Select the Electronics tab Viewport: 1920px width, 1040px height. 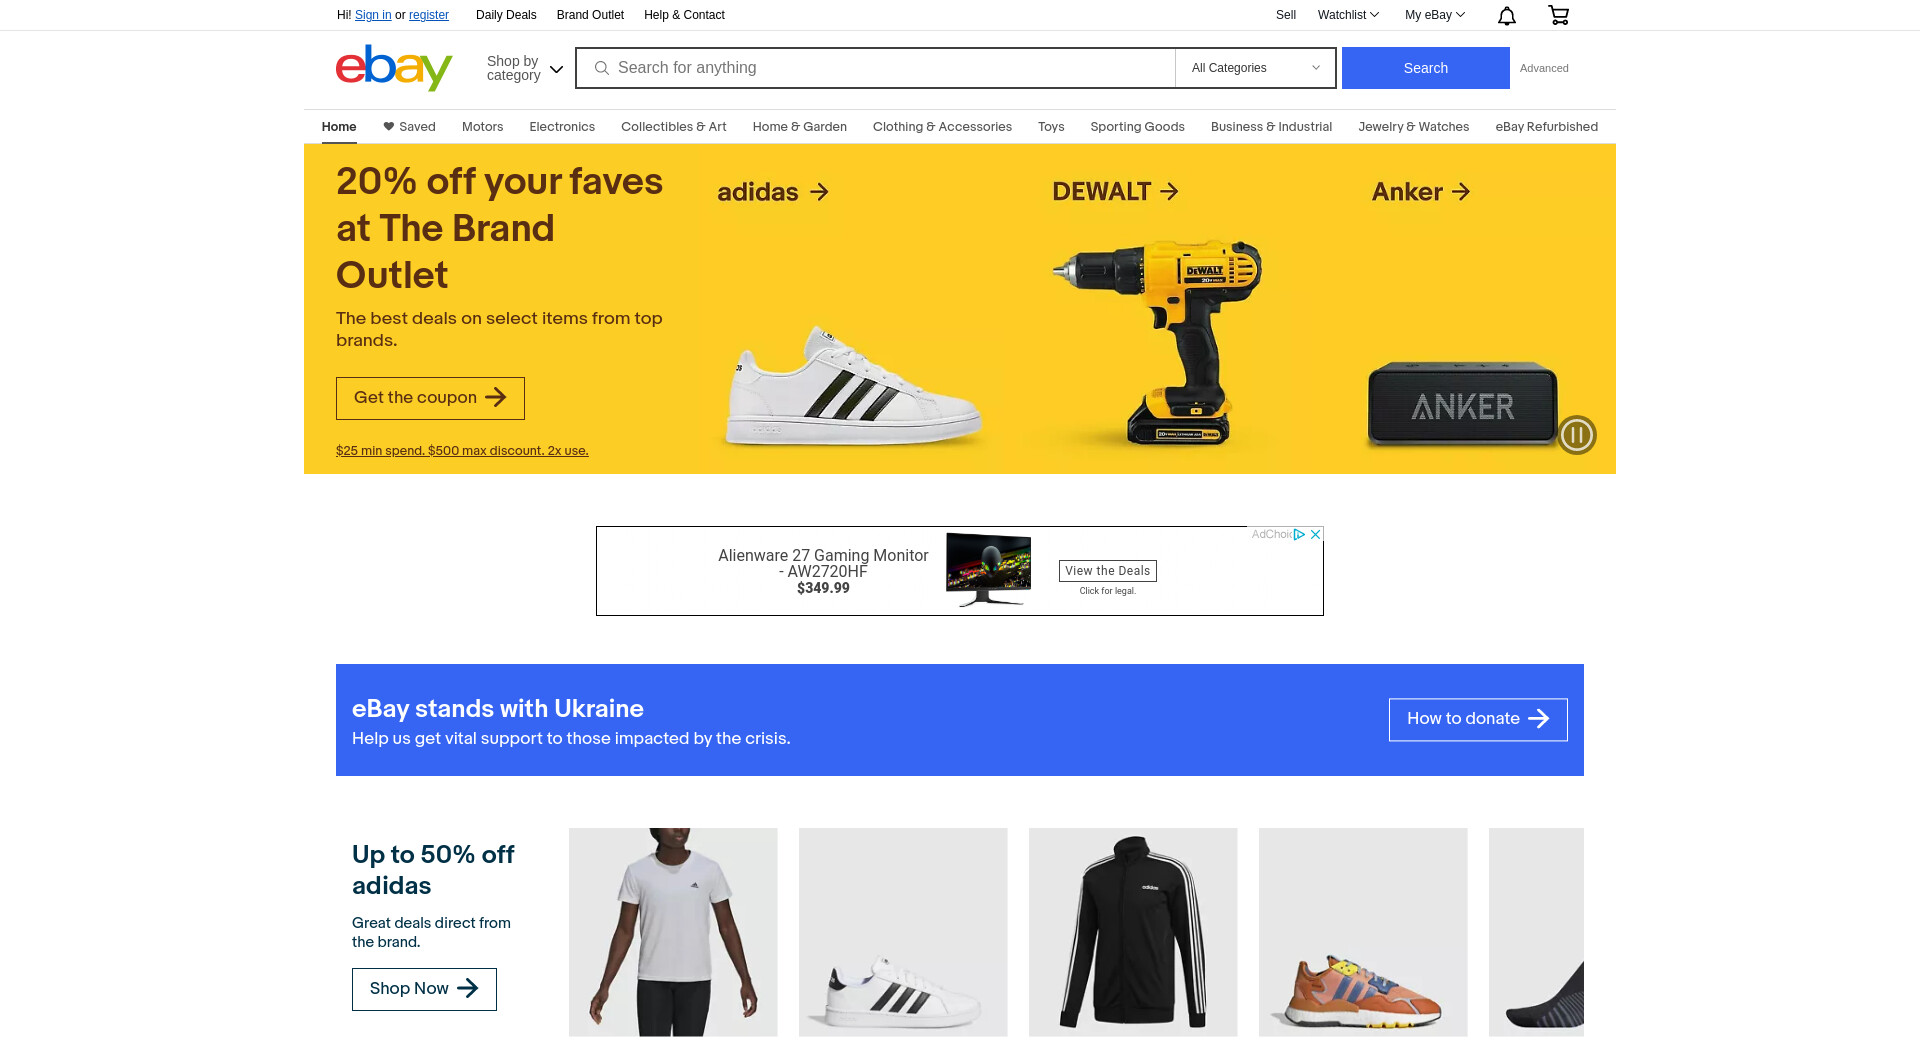[562, 127]
